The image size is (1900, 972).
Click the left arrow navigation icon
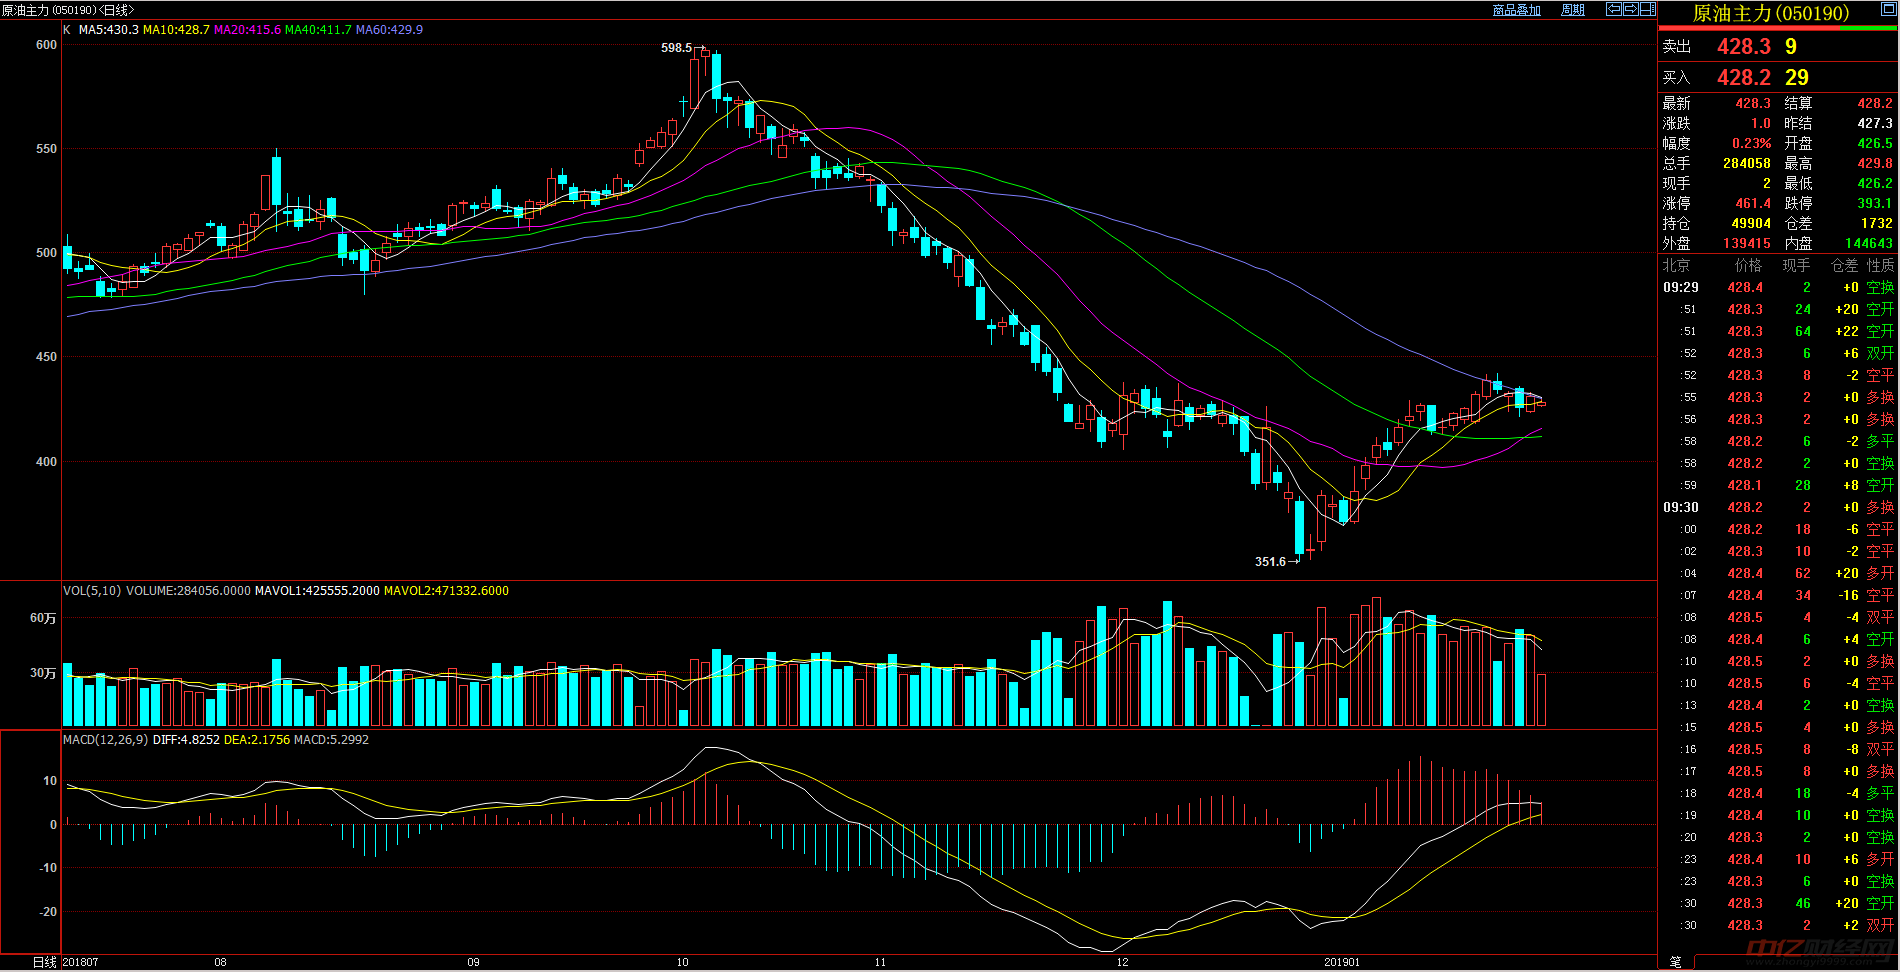point(1613,9)
